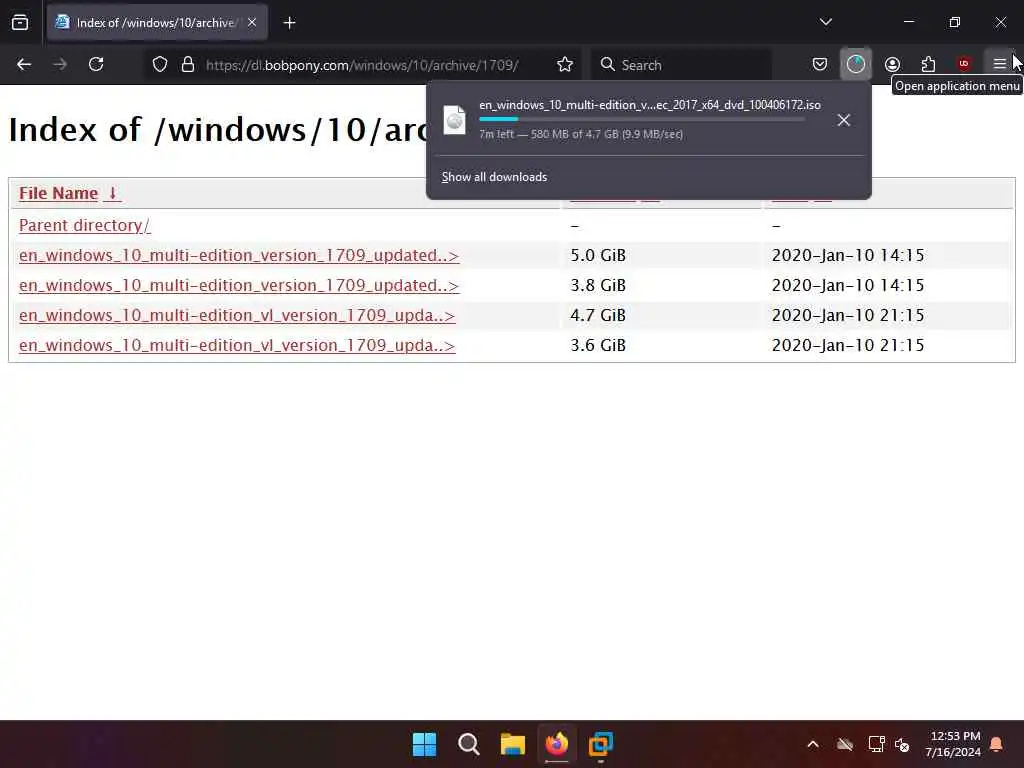
Task: Reload the current page
Action: tap(96, 64)
